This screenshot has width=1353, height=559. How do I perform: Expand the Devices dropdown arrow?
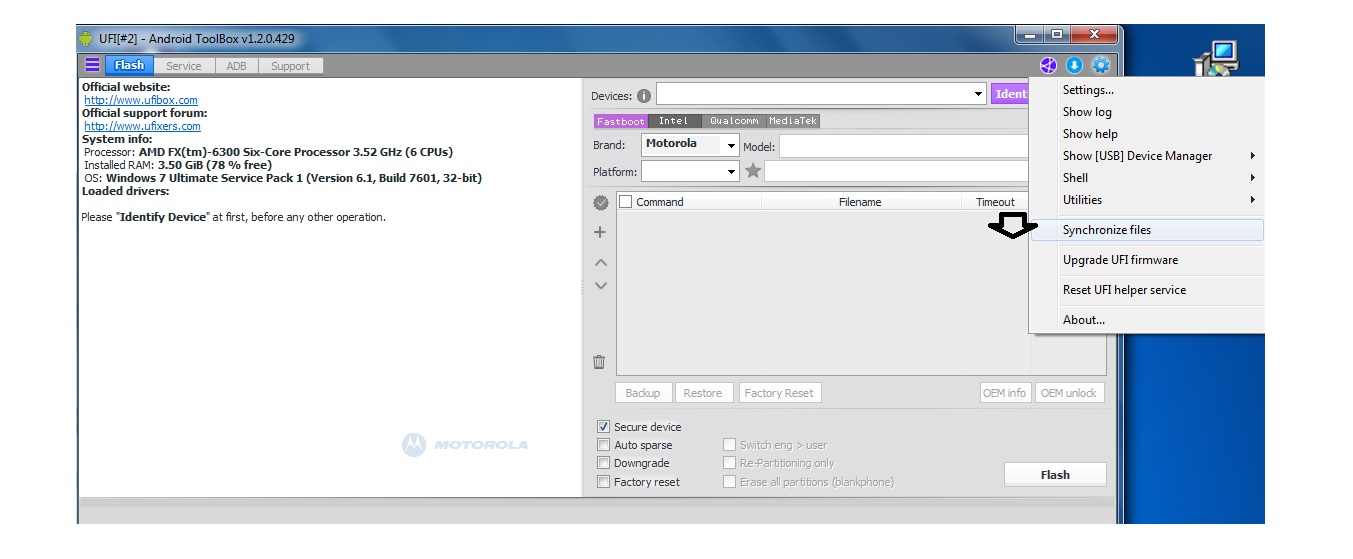pyautogui.click(x=979, y=95)
